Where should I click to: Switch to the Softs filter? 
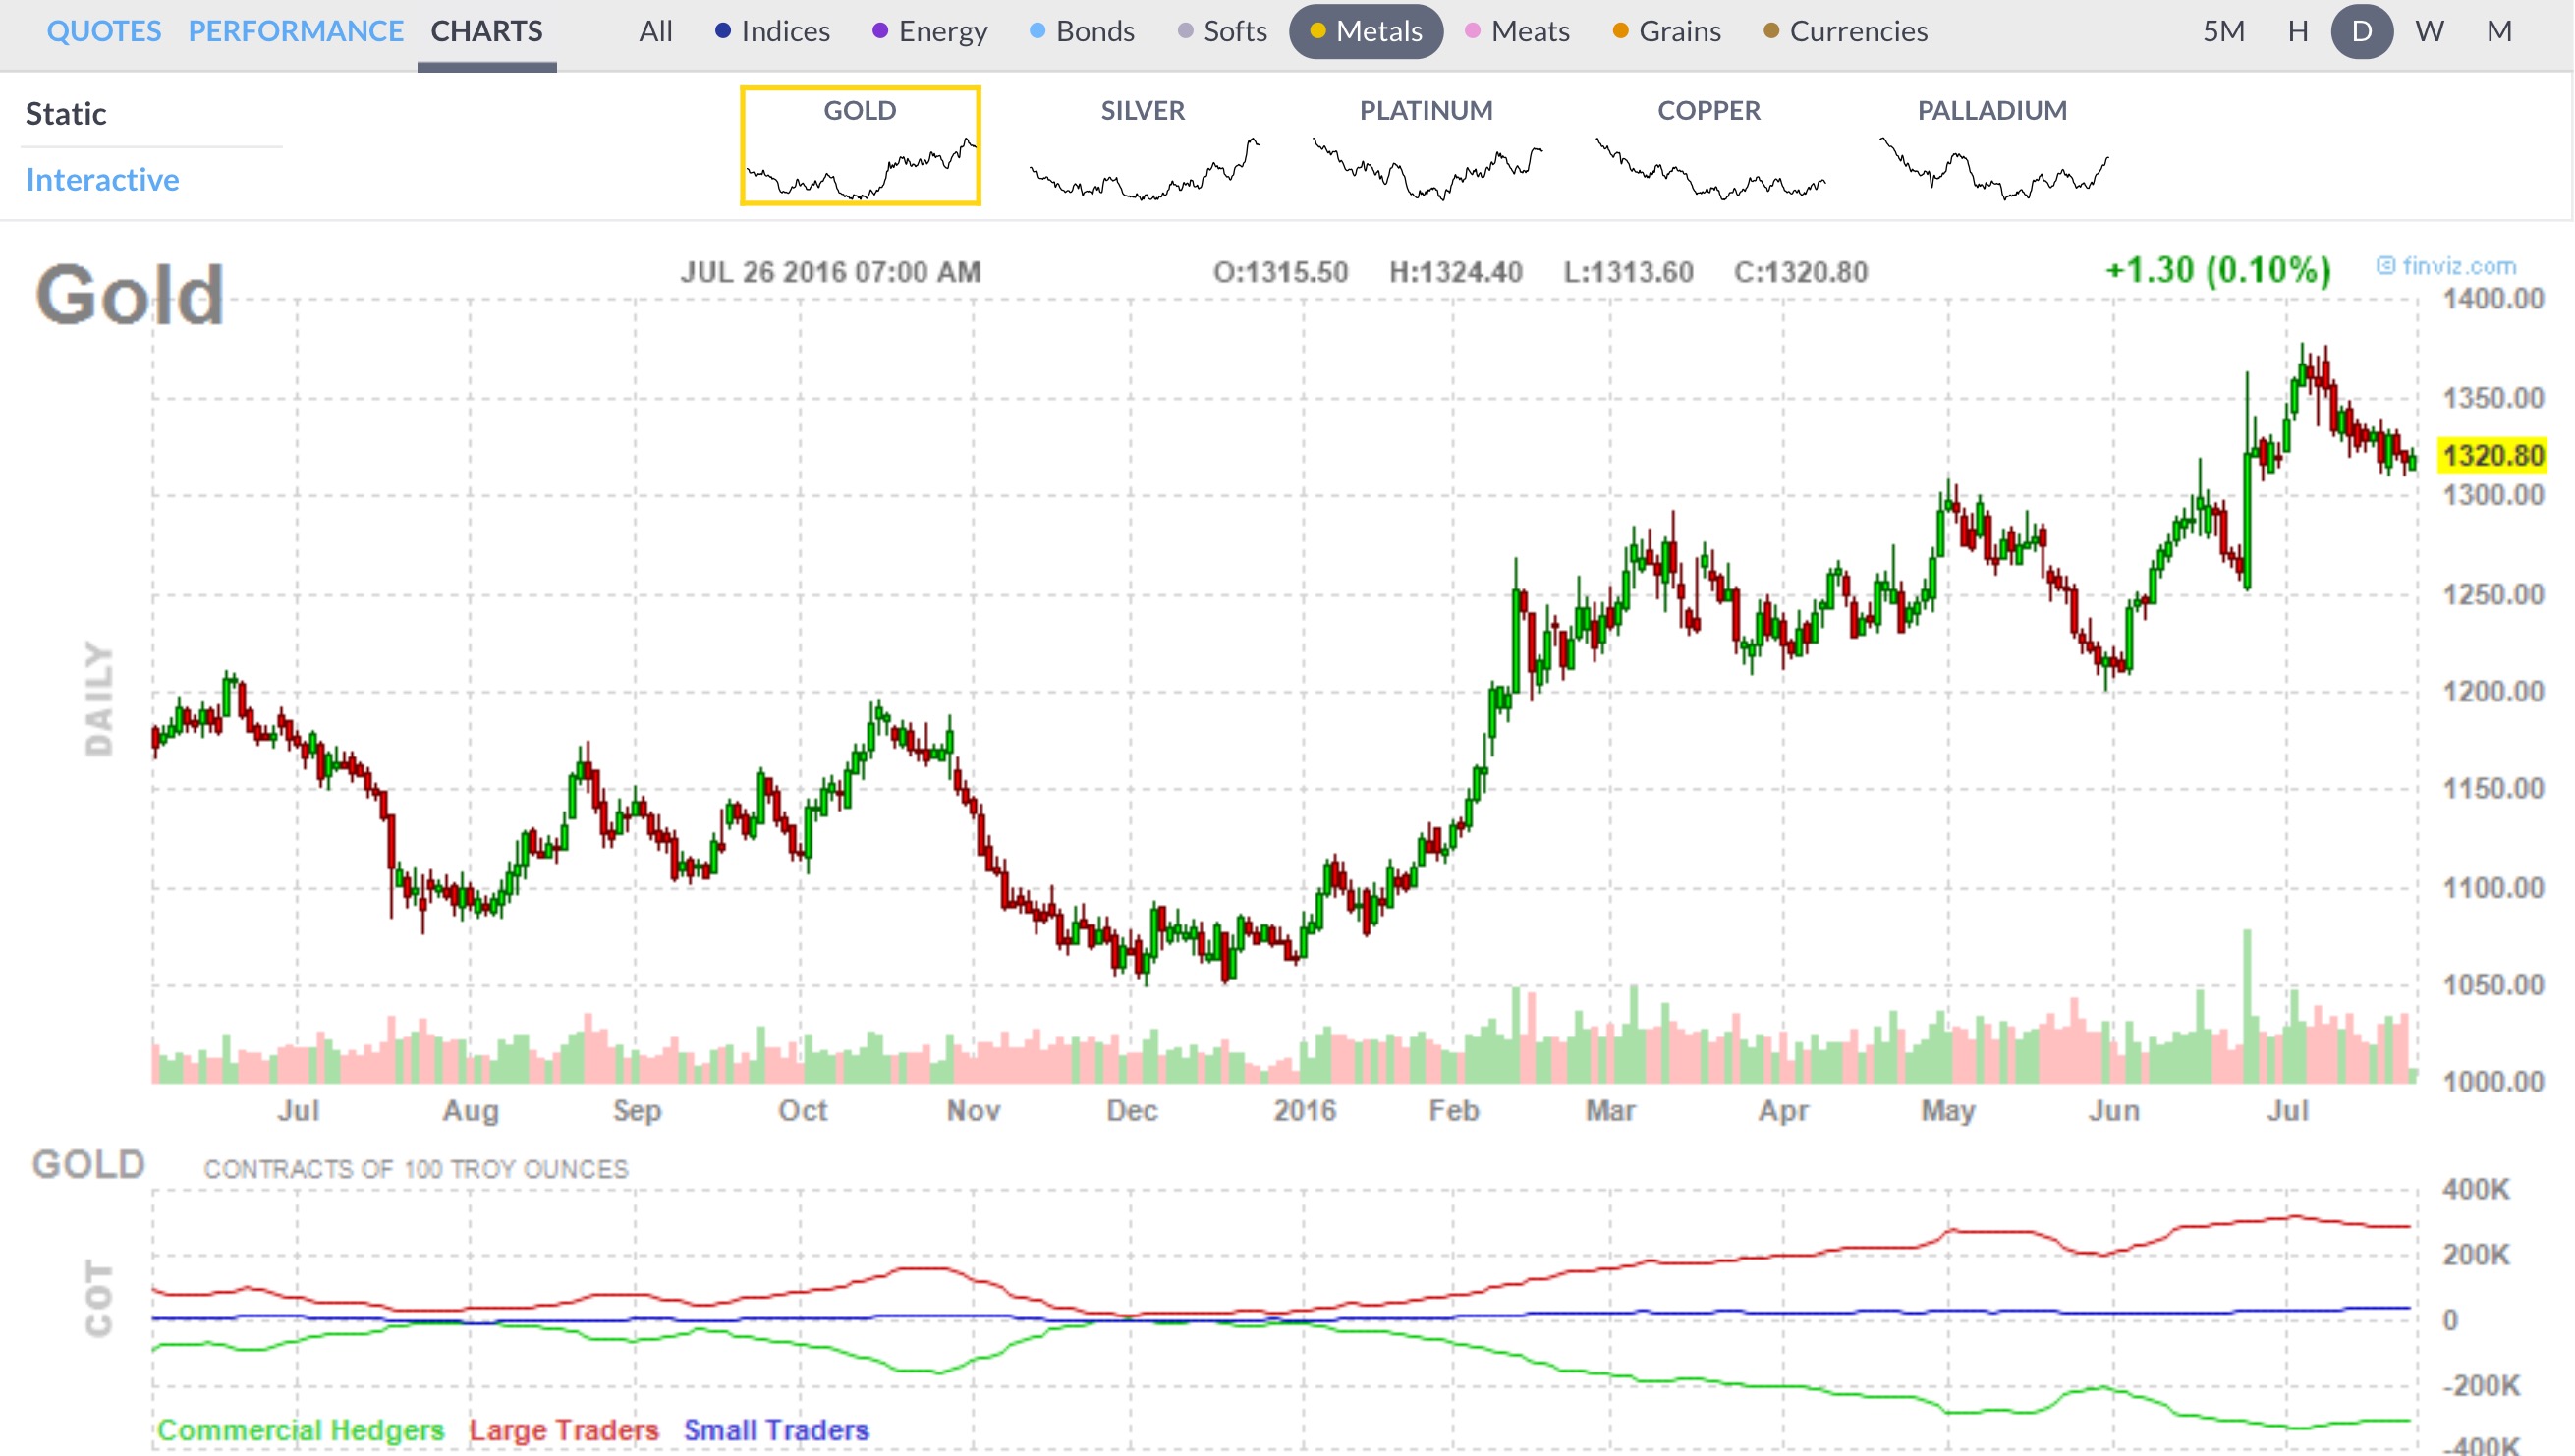coord(1223,31)
